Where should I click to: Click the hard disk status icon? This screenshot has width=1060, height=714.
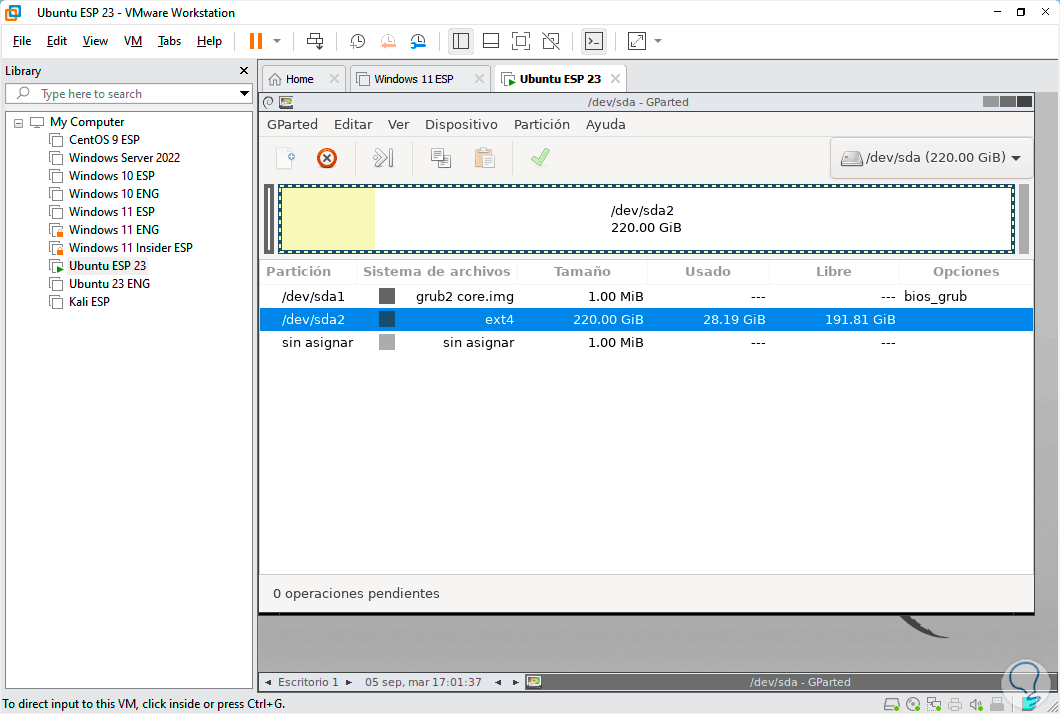[x=892, y=705]
